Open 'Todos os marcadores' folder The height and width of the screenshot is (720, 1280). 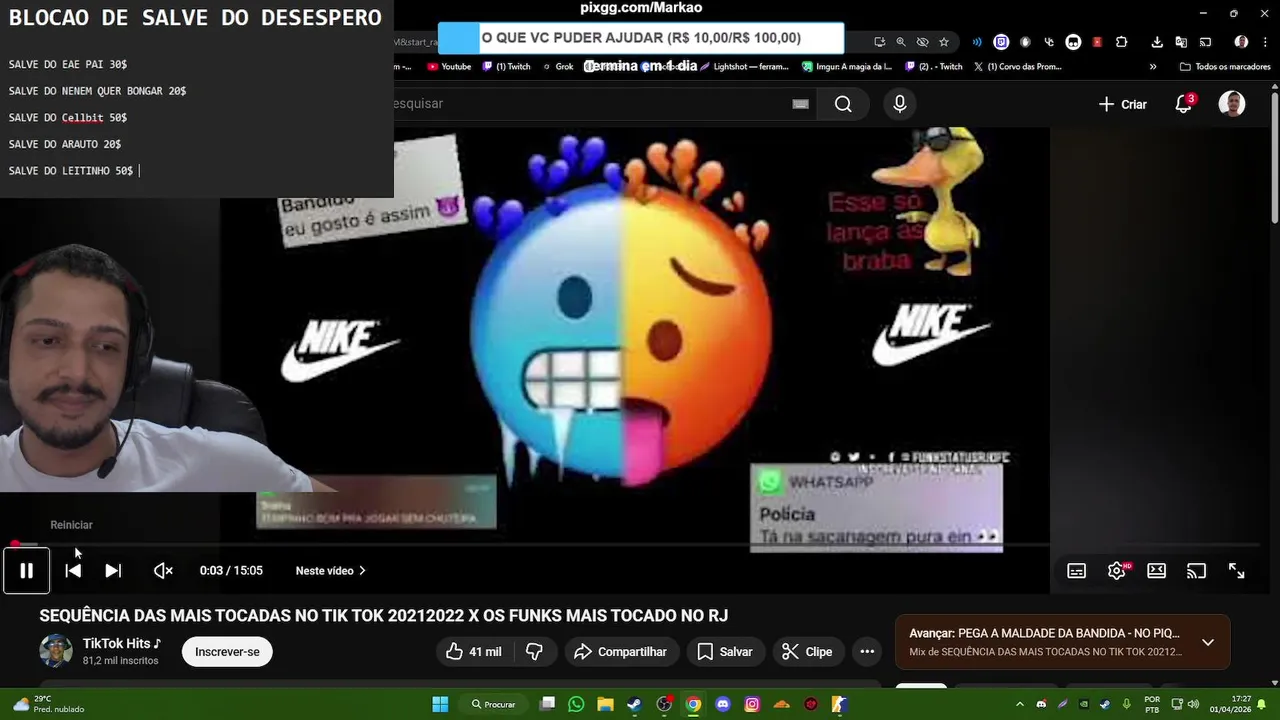pyautogui.click(x=1225, y=67)
